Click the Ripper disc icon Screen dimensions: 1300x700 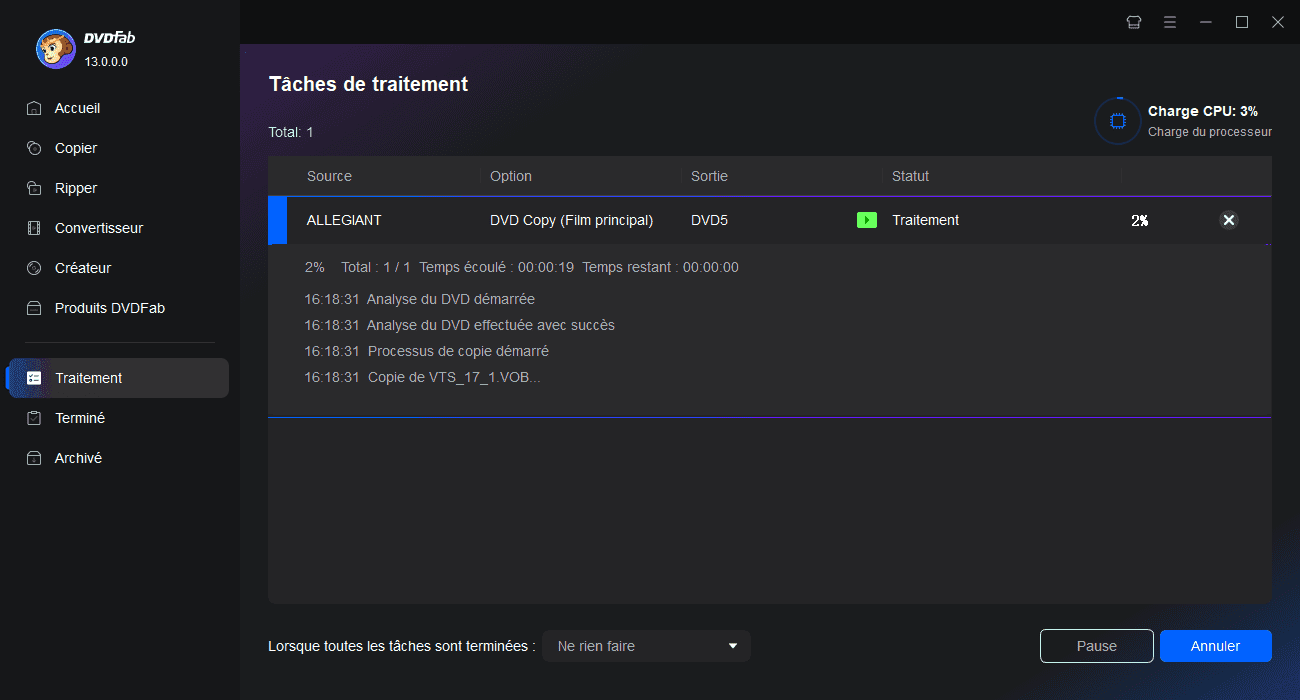[34, 188]
